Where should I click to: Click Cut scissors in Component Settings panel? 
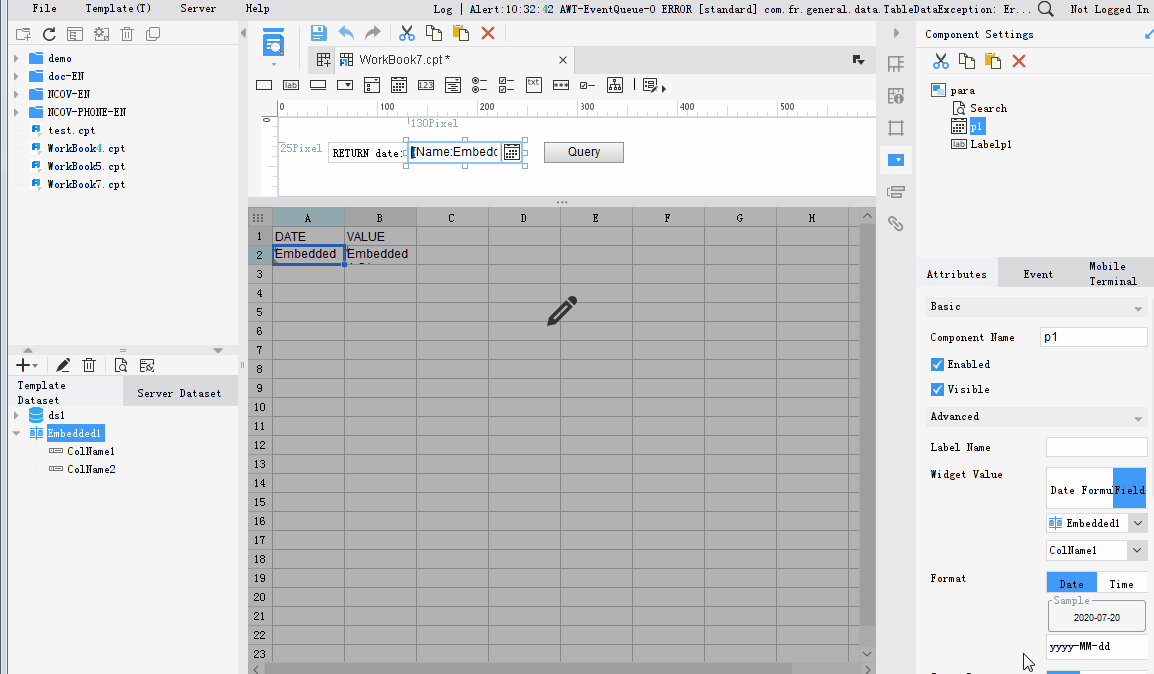941,61
